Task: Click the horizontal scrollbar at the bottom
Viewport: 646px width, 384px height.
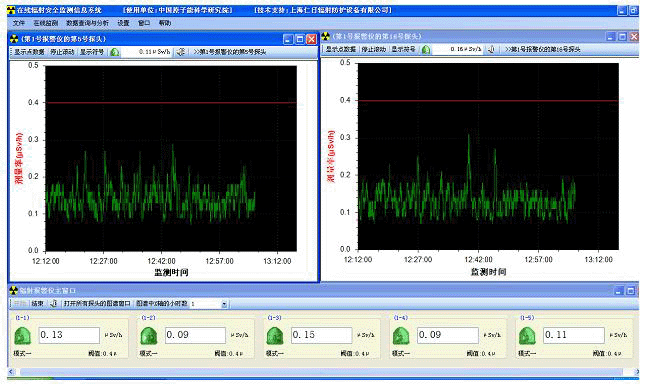Action: pyautogui.click(x=323, y=372)
